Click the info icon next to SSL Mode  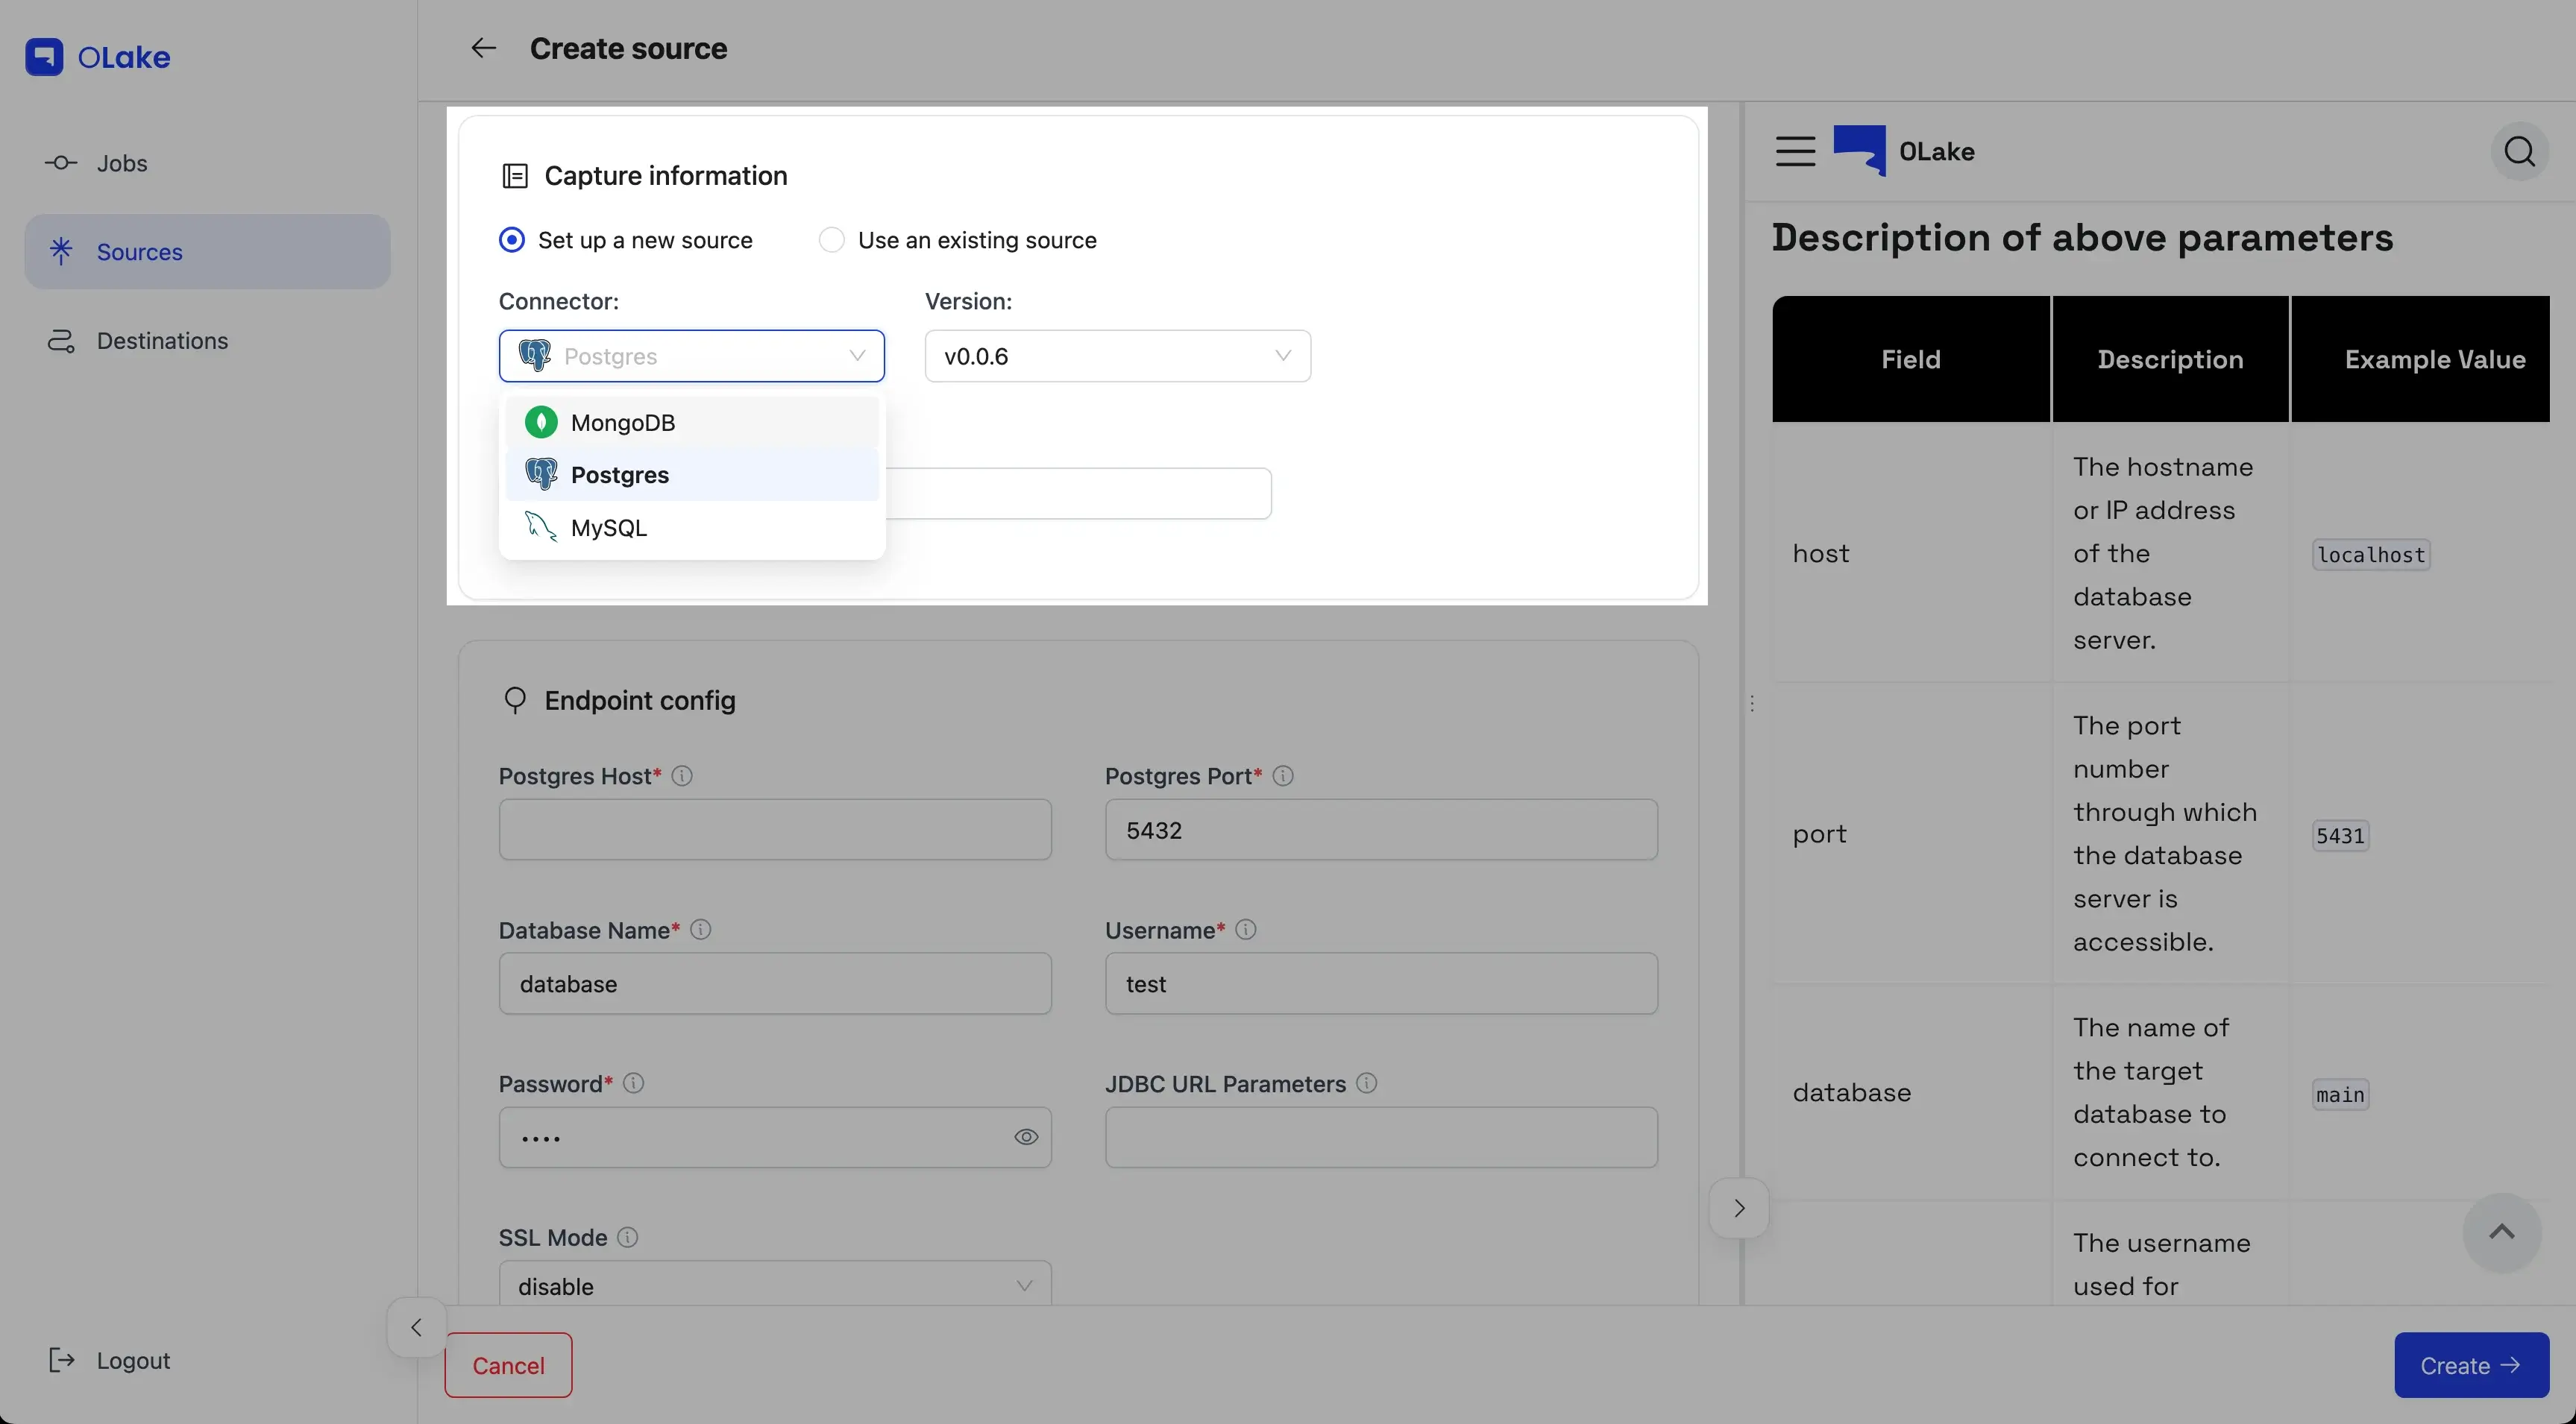[x=628, y=1237]
